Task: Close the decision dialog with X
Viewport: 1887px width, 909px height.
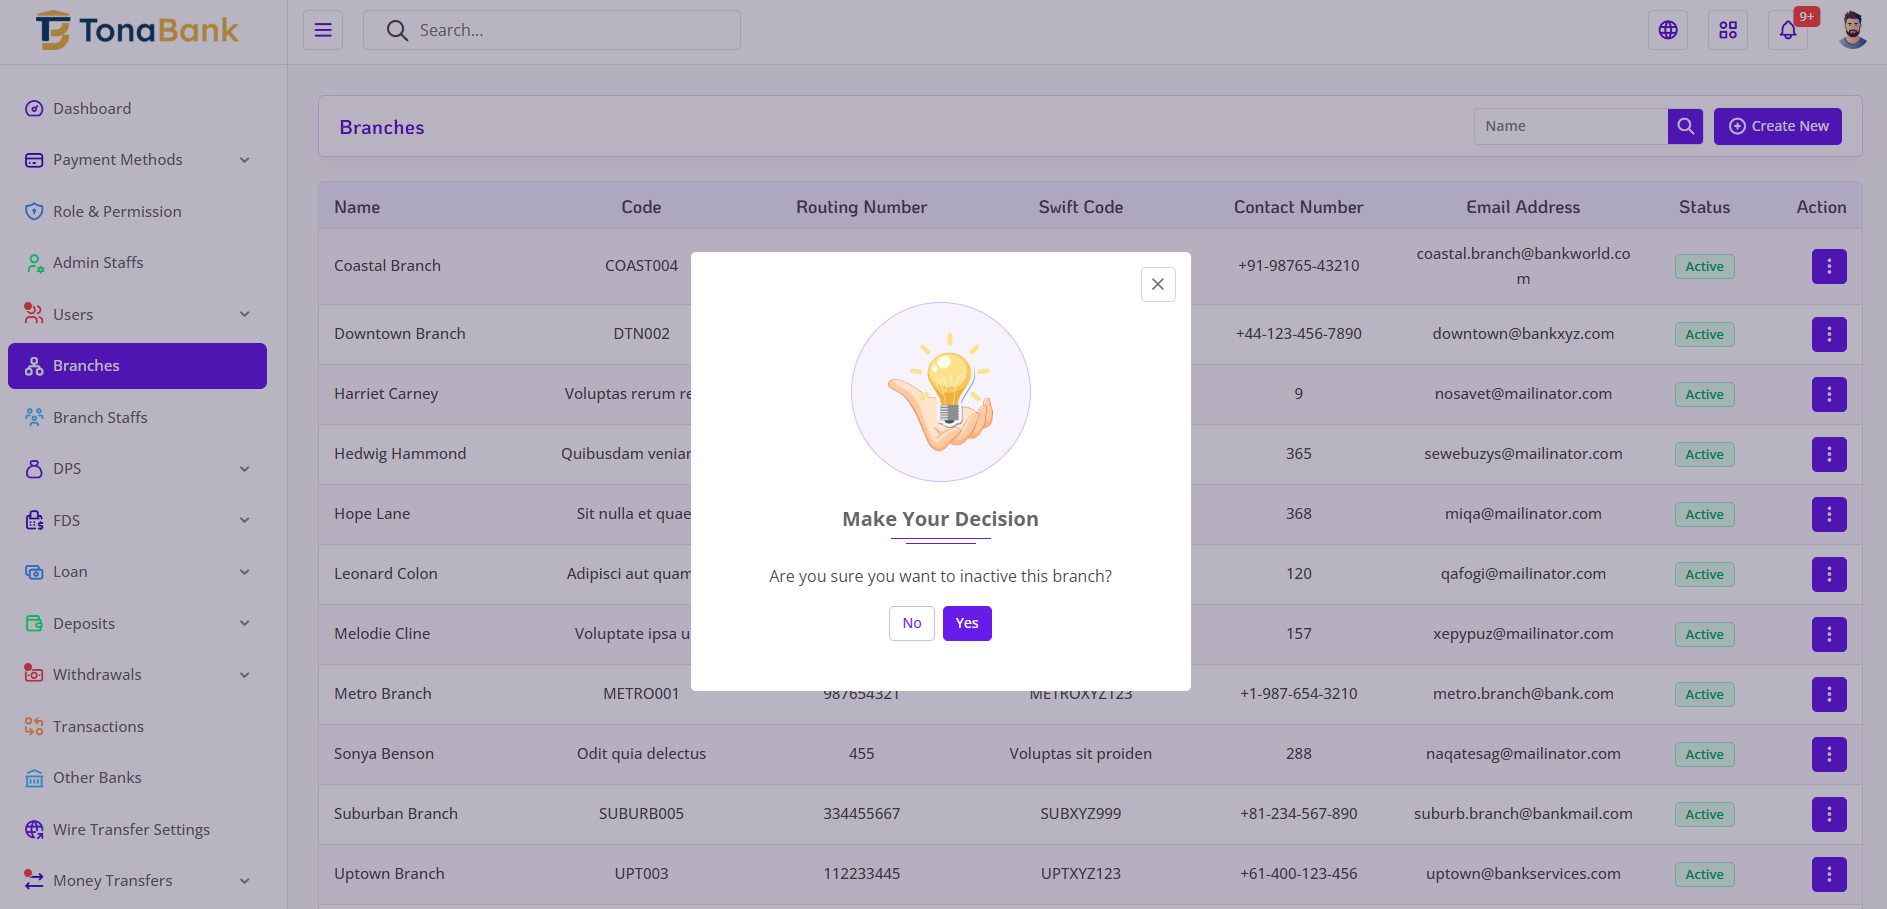Action: coord(1157,284)
